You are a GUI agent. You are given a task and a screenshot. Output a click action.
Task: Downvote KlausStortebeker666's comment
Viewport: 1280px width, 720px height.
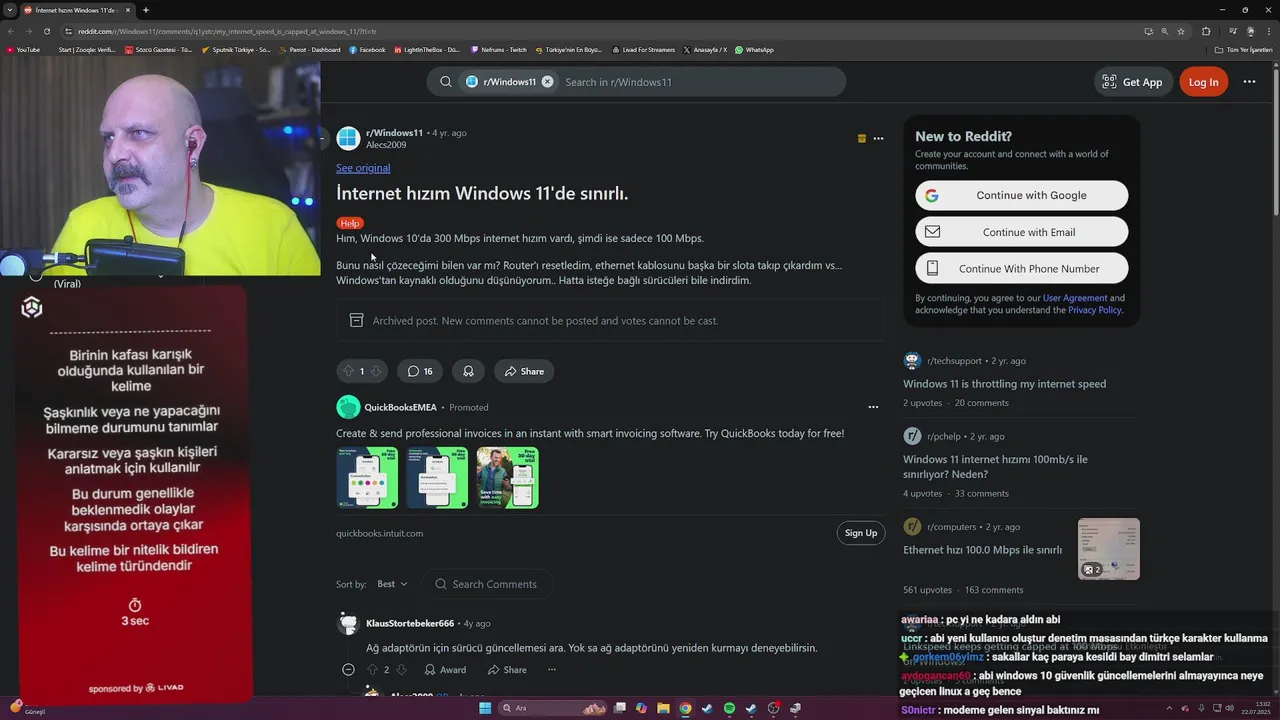[401, 670]
